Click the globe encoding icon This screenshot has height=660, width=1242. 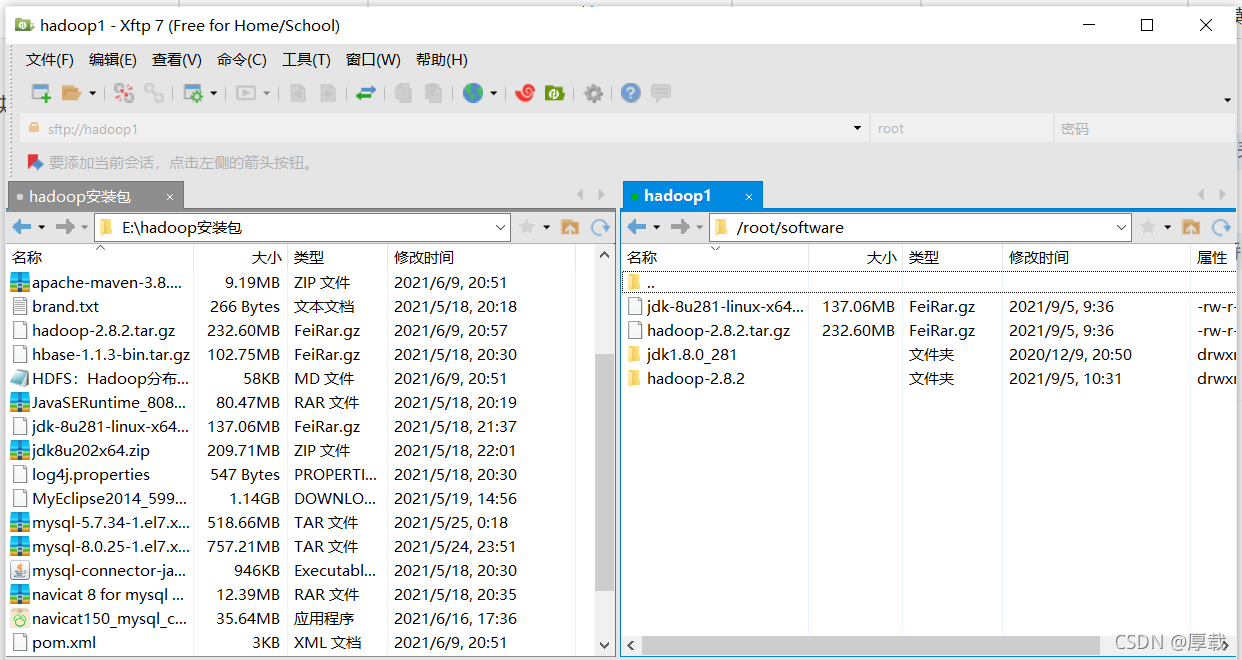point(473,93)
